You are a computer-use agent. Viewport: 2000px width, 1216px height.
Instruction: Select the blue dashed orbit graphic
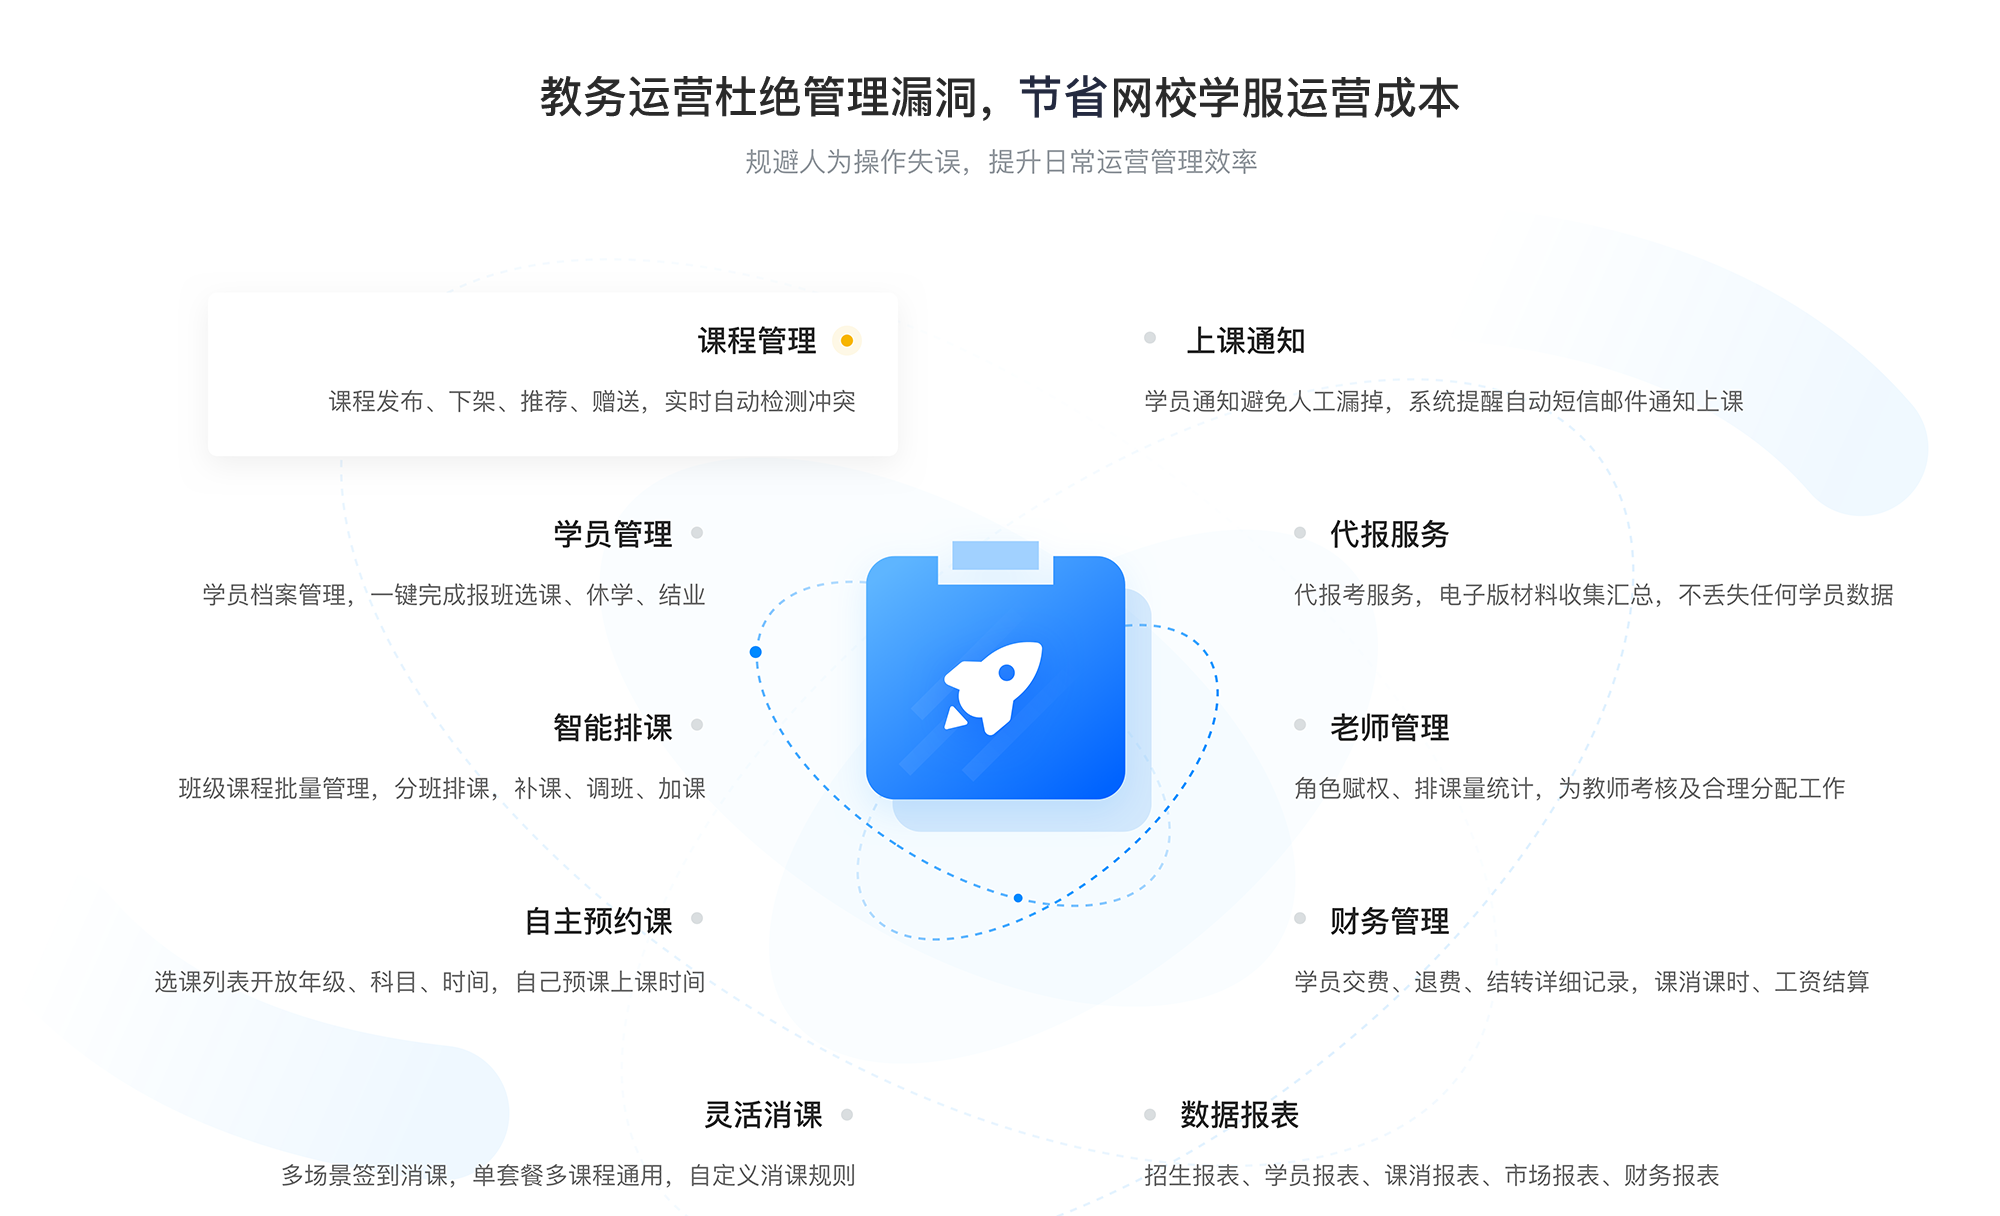coord(1000,700)
